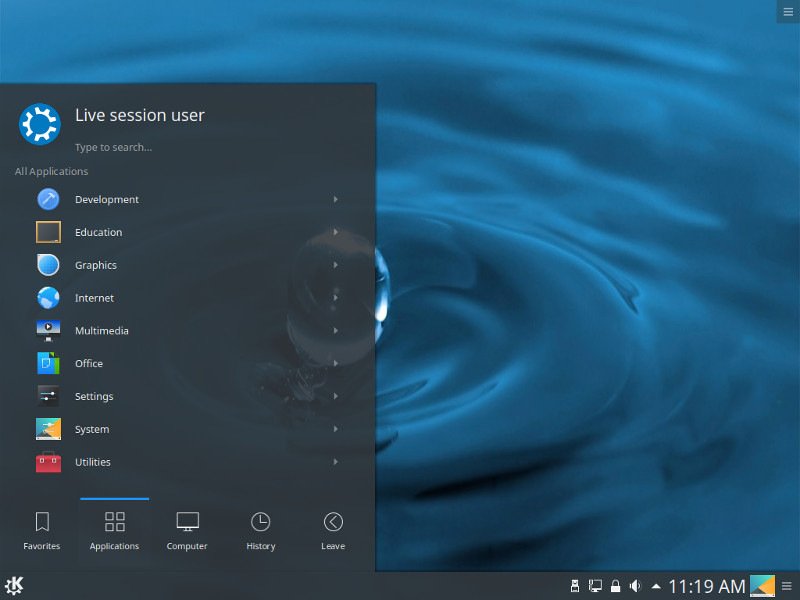Switch to the Computer tab

coord(187,531)
